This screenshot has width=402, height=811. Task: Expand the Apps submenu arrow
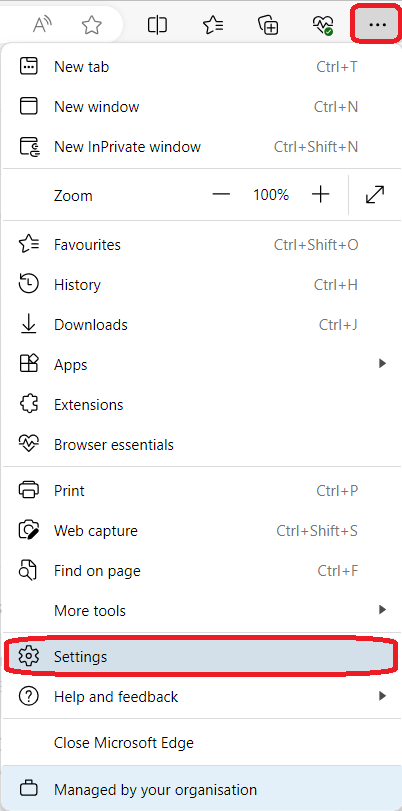pyautogui.click(x=382, y=364)
